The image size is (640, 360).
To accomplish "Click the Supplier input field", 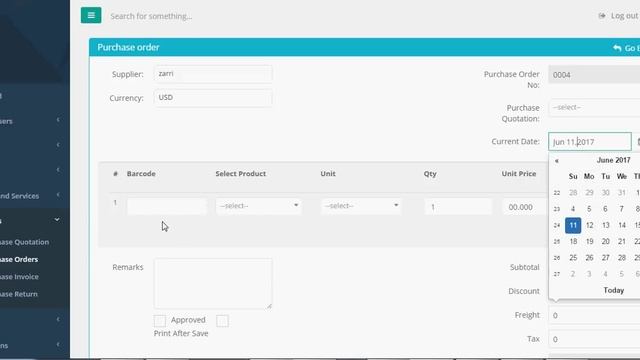I will pyautogui.click(x=213, y=74).
